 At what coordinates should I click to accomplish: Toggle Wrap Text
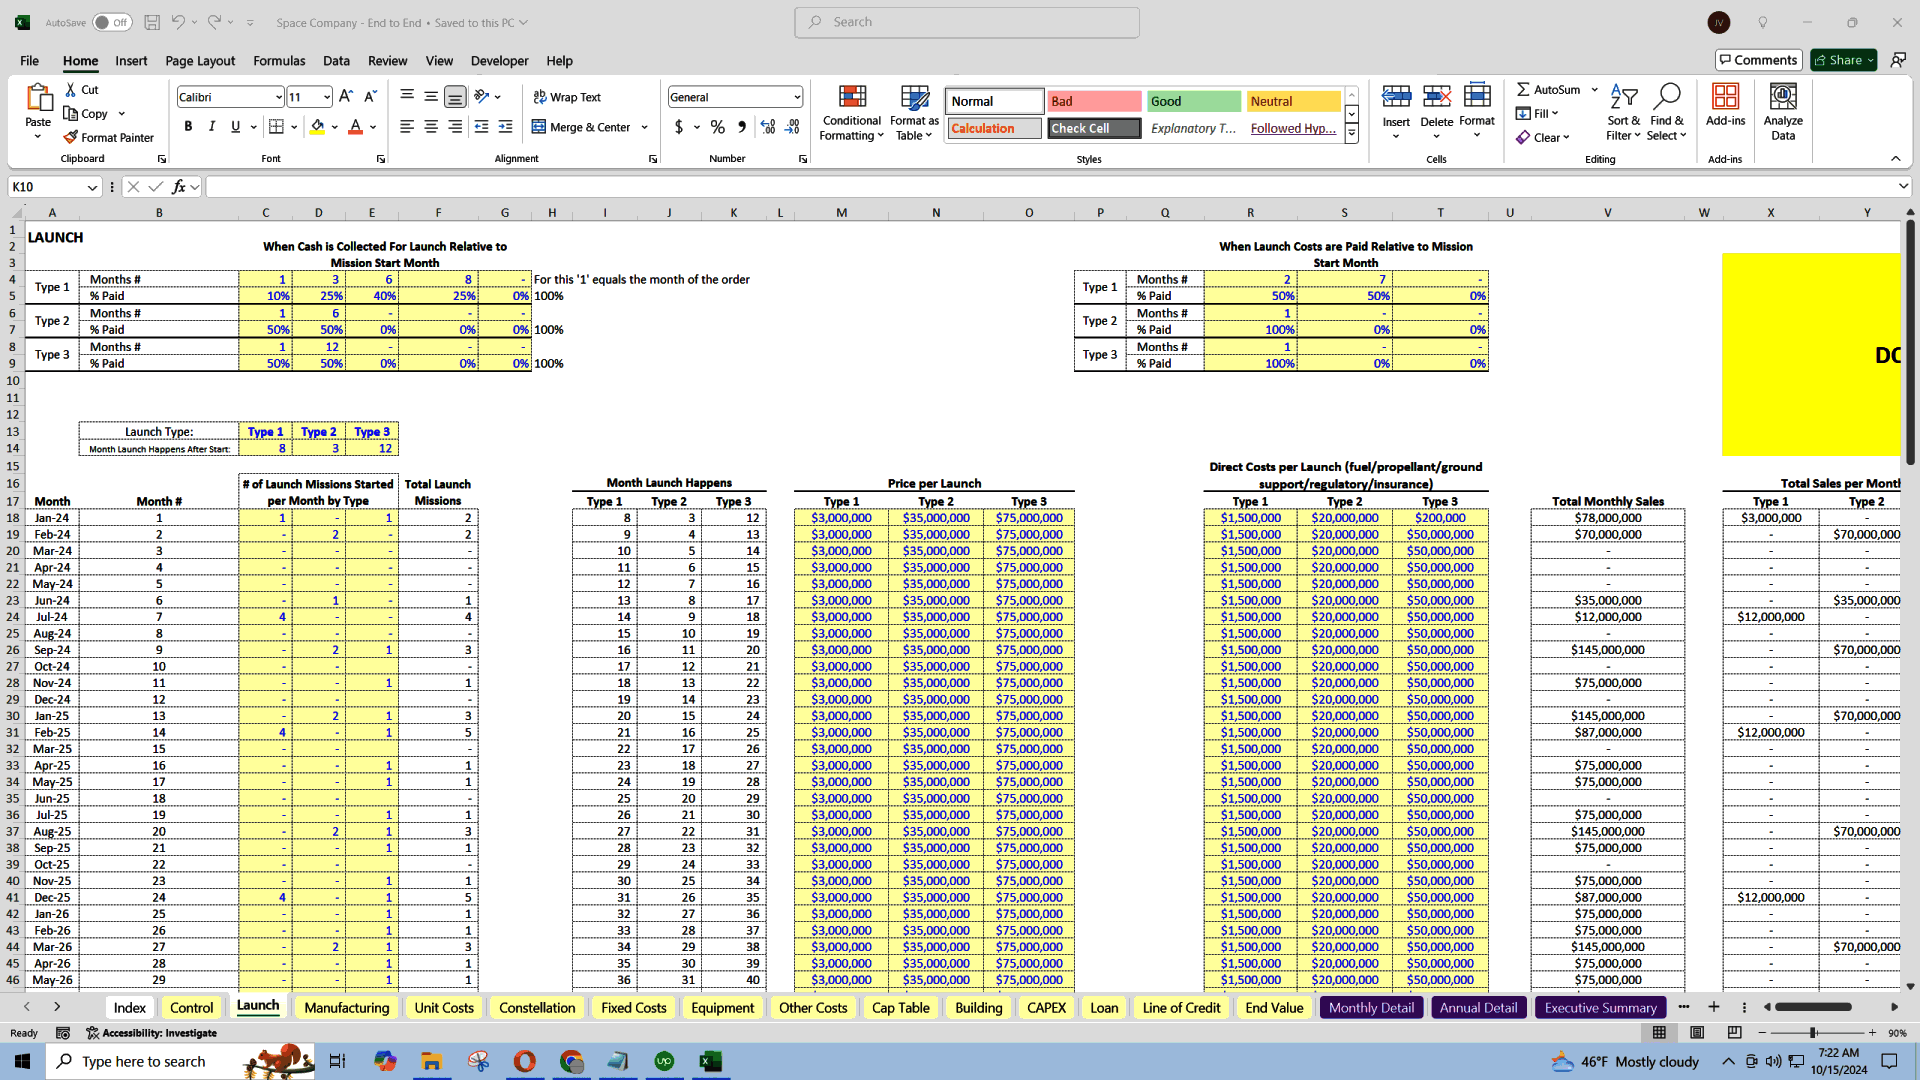567,97
